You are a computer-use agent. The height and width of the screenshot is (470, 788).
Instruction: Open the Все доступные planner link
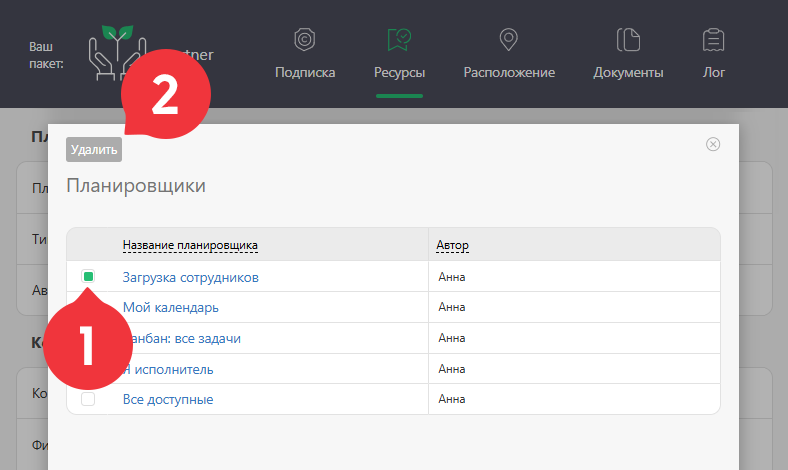(168, 400)
